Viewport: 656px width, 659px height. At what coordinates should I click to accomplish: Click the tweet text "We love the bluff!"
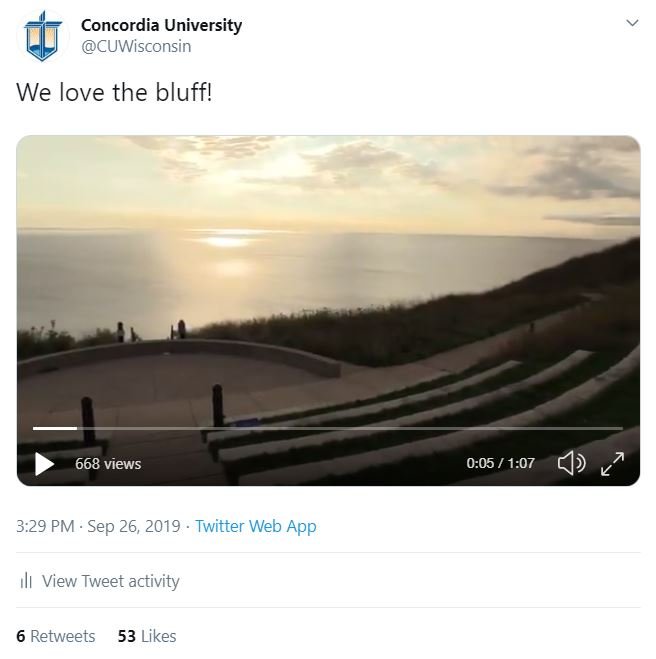(x=114, y=93)
